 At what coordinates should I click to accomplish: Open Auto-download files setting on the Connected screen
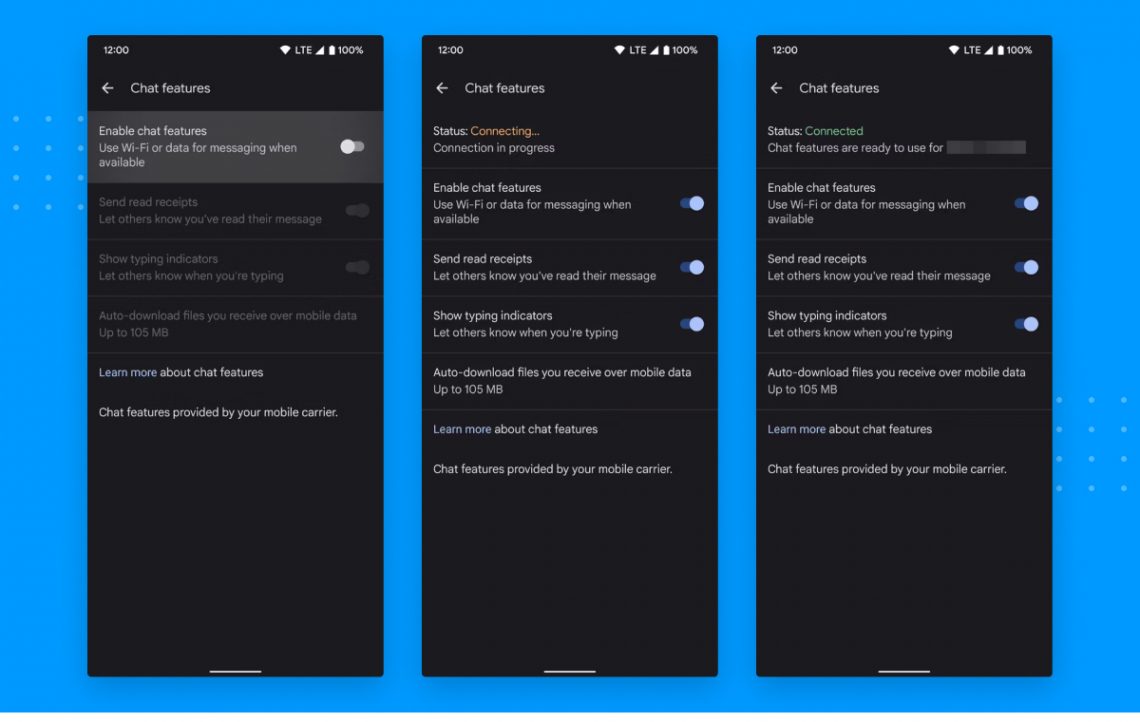pos(904,380)
